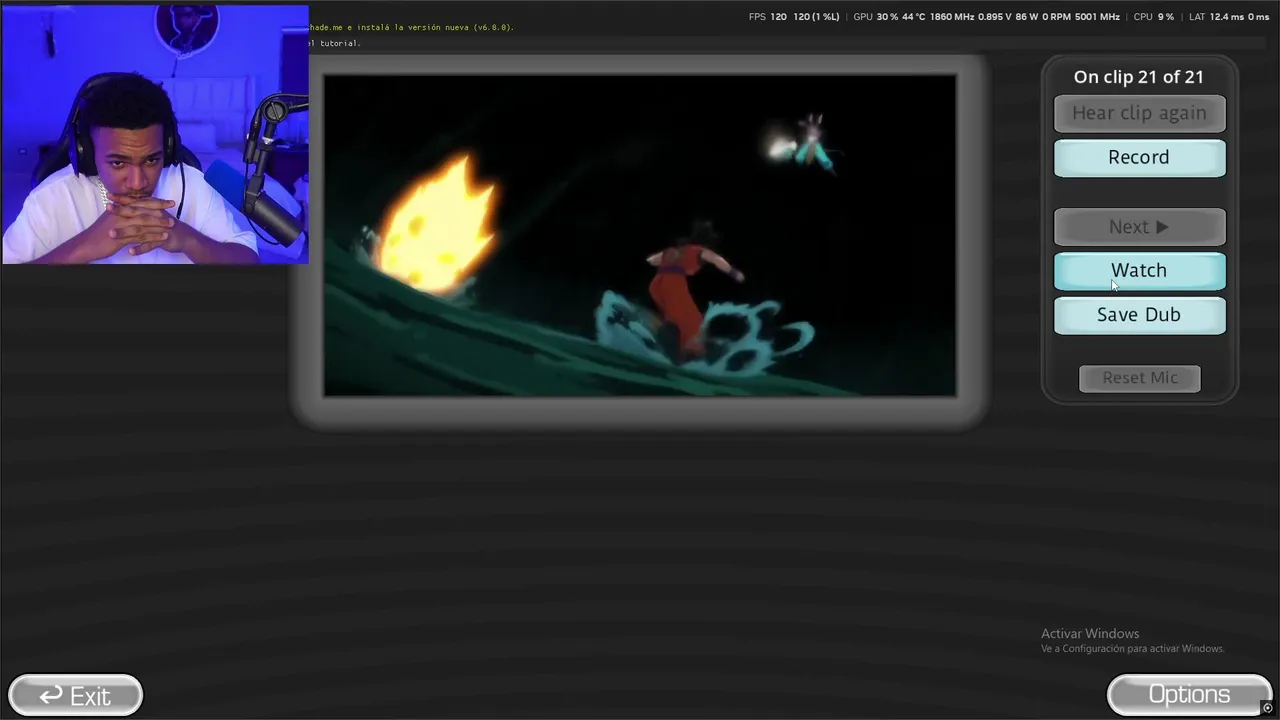1280x720 pixels.
Task: Click the Record button
Action: coord(1139,158)
